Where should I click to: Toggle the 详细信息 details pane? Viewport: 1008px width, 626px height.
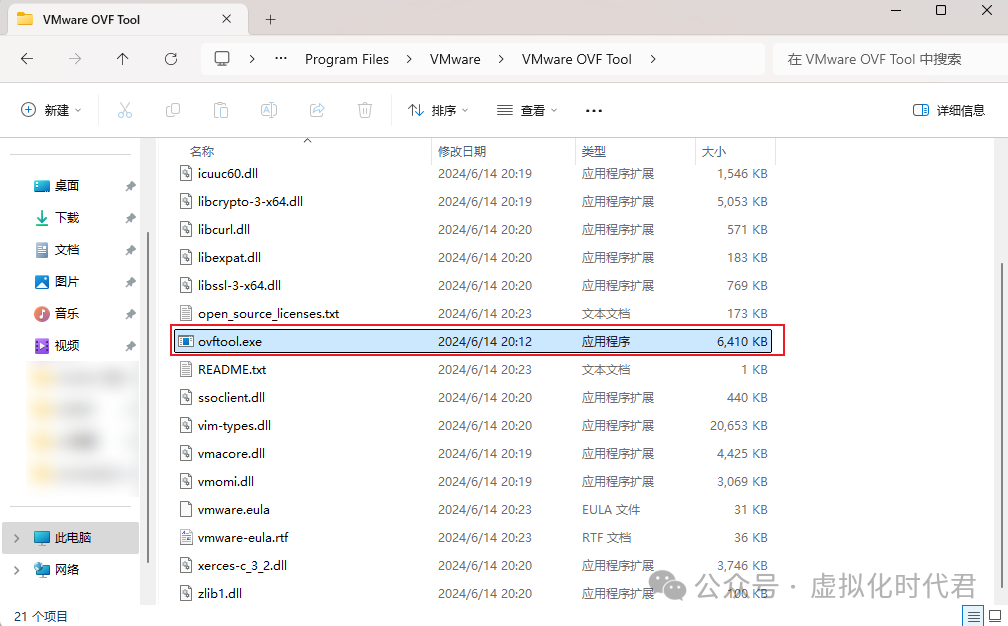click(949, 111)
